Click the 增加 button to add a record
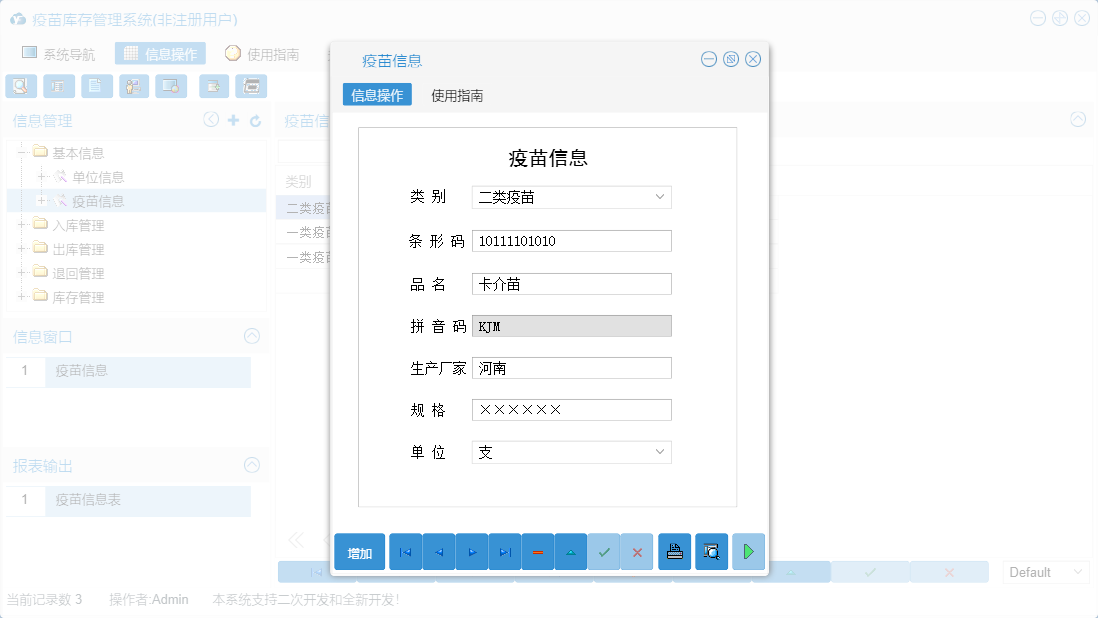Viewport: 1098px width, 618px height. pyautogui.click(x=360, y=551)
